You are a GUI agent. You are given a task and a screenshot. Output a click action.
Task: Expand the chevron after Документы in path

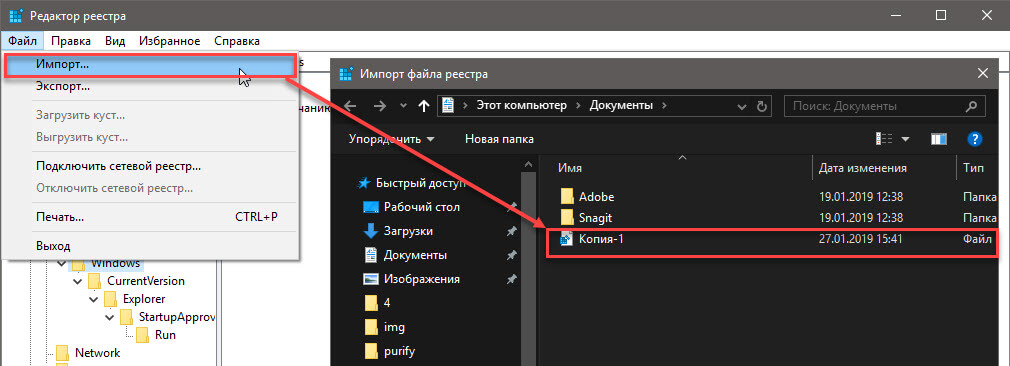point(665,106)
